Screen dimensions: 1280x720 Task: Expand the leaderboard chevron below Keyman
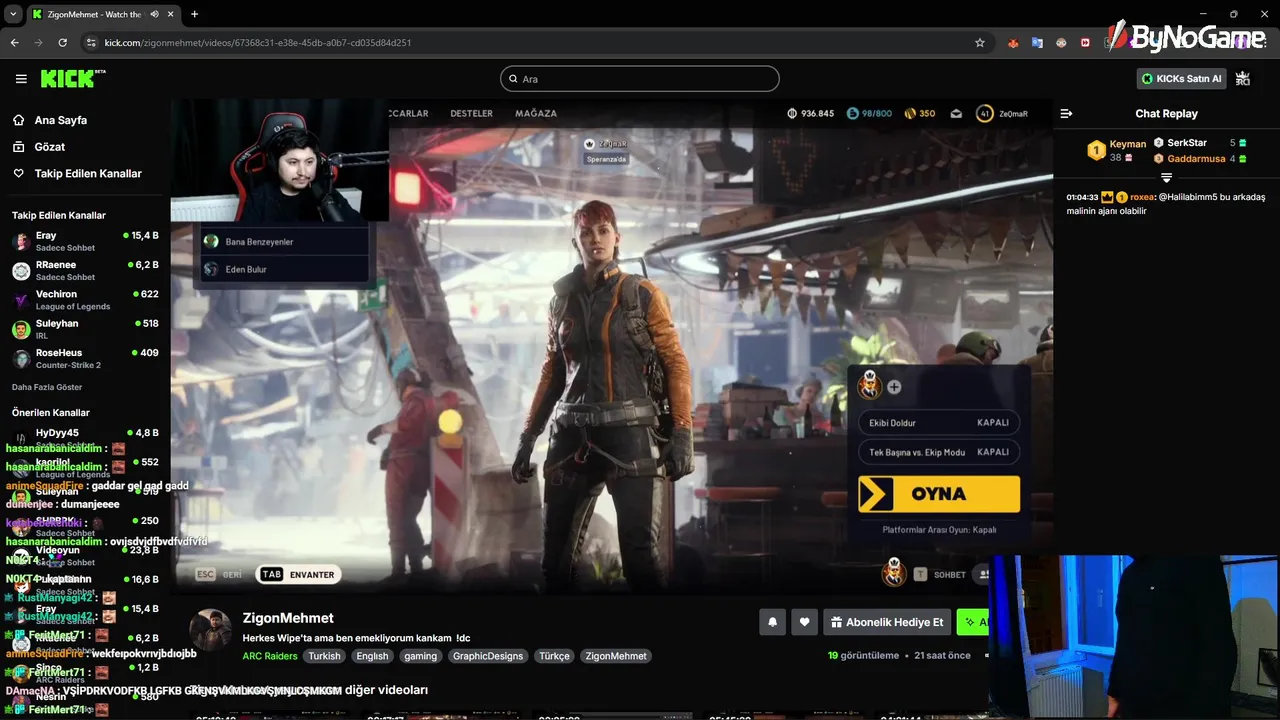(1166, 177)
